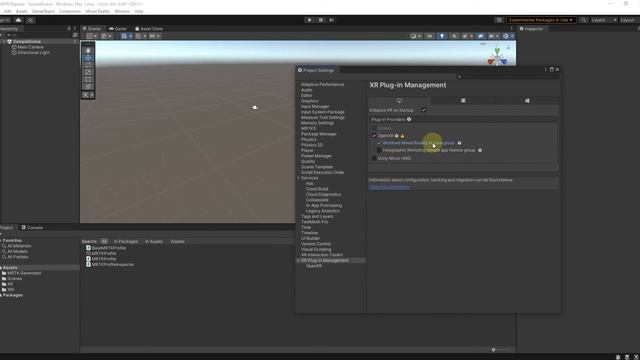Toggle 2D mode in Scene view
This screenshot has width=640, height=360.
(430, 36)
